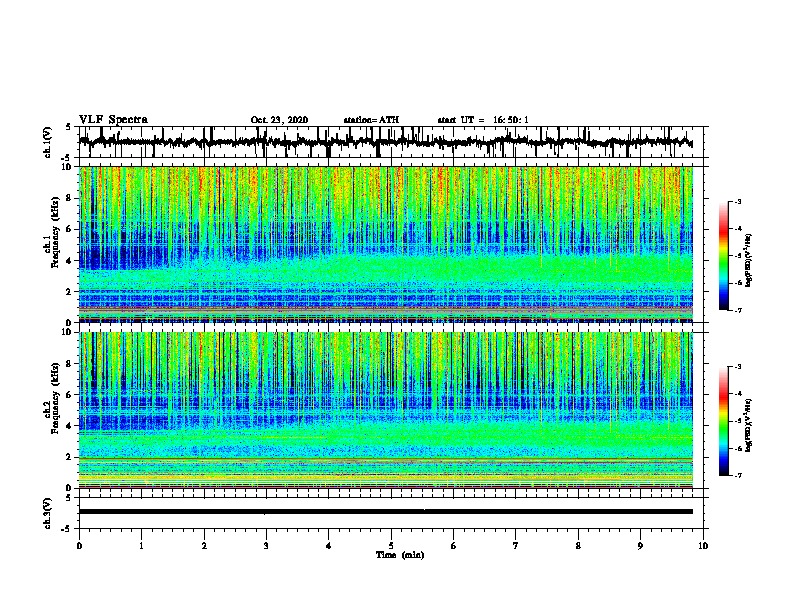Click time axis tick label "3"
This screenshot has height=612, width=792.
266,546
